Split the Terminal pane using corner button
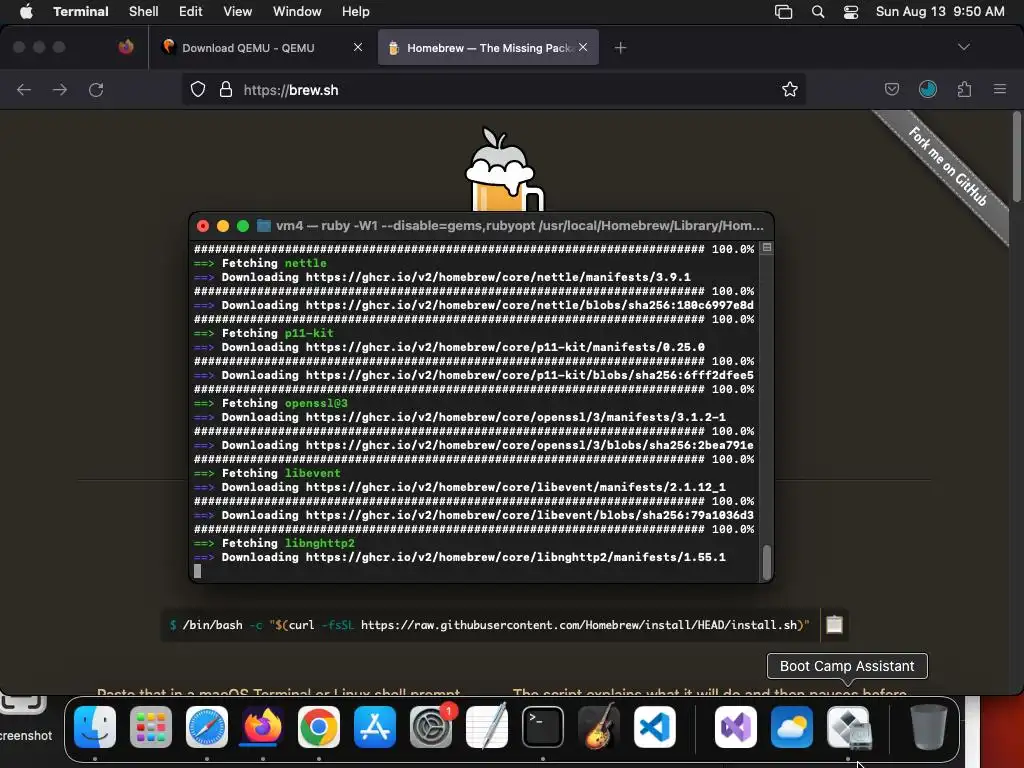This screenshot has width=1024, height=768. click(x=767, y=248)
